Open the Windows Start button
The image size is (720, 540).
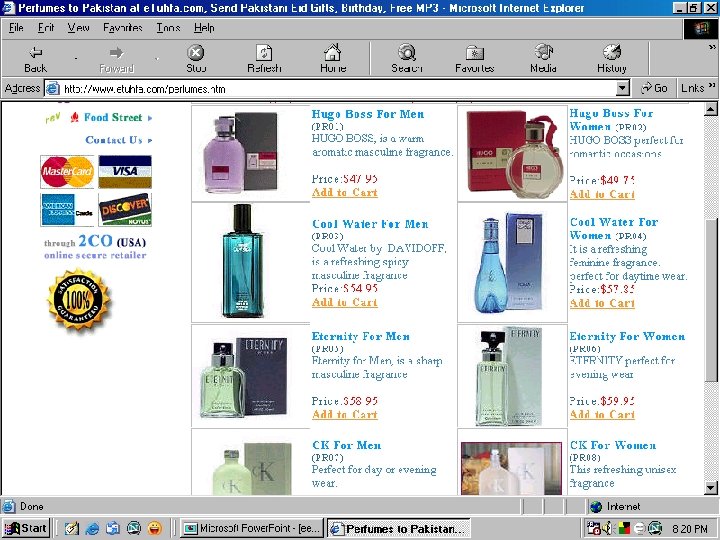pyautogui.click(x=26, y=529)
